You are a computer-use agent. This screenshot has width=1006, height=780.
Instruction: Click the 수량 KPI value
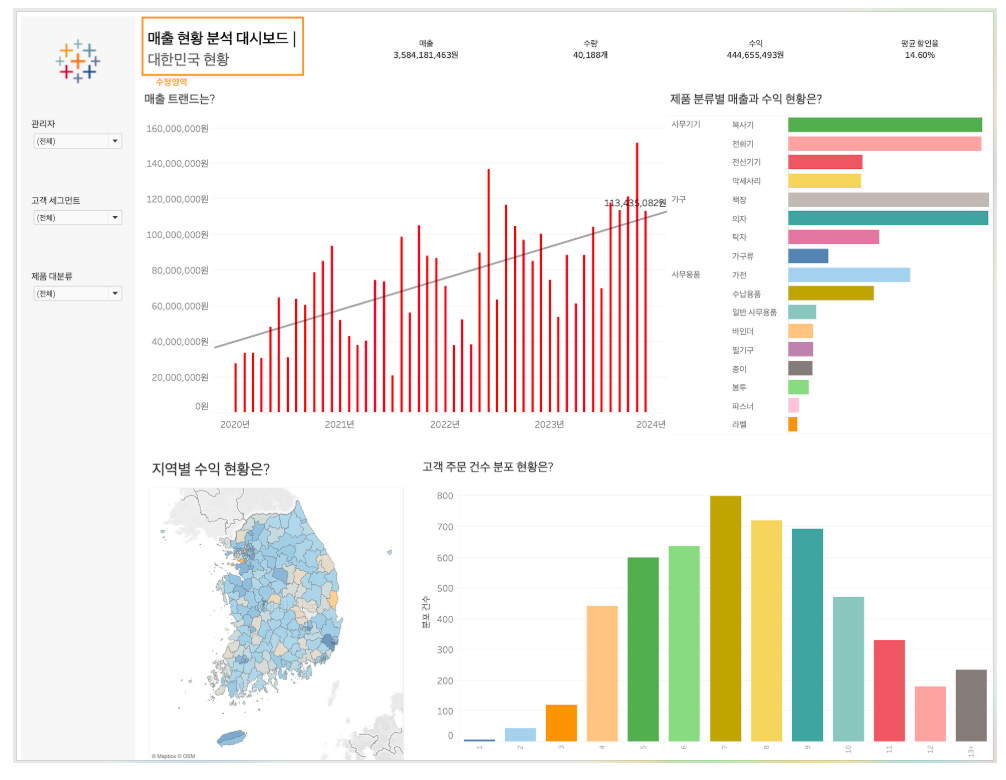click(590, 55)
